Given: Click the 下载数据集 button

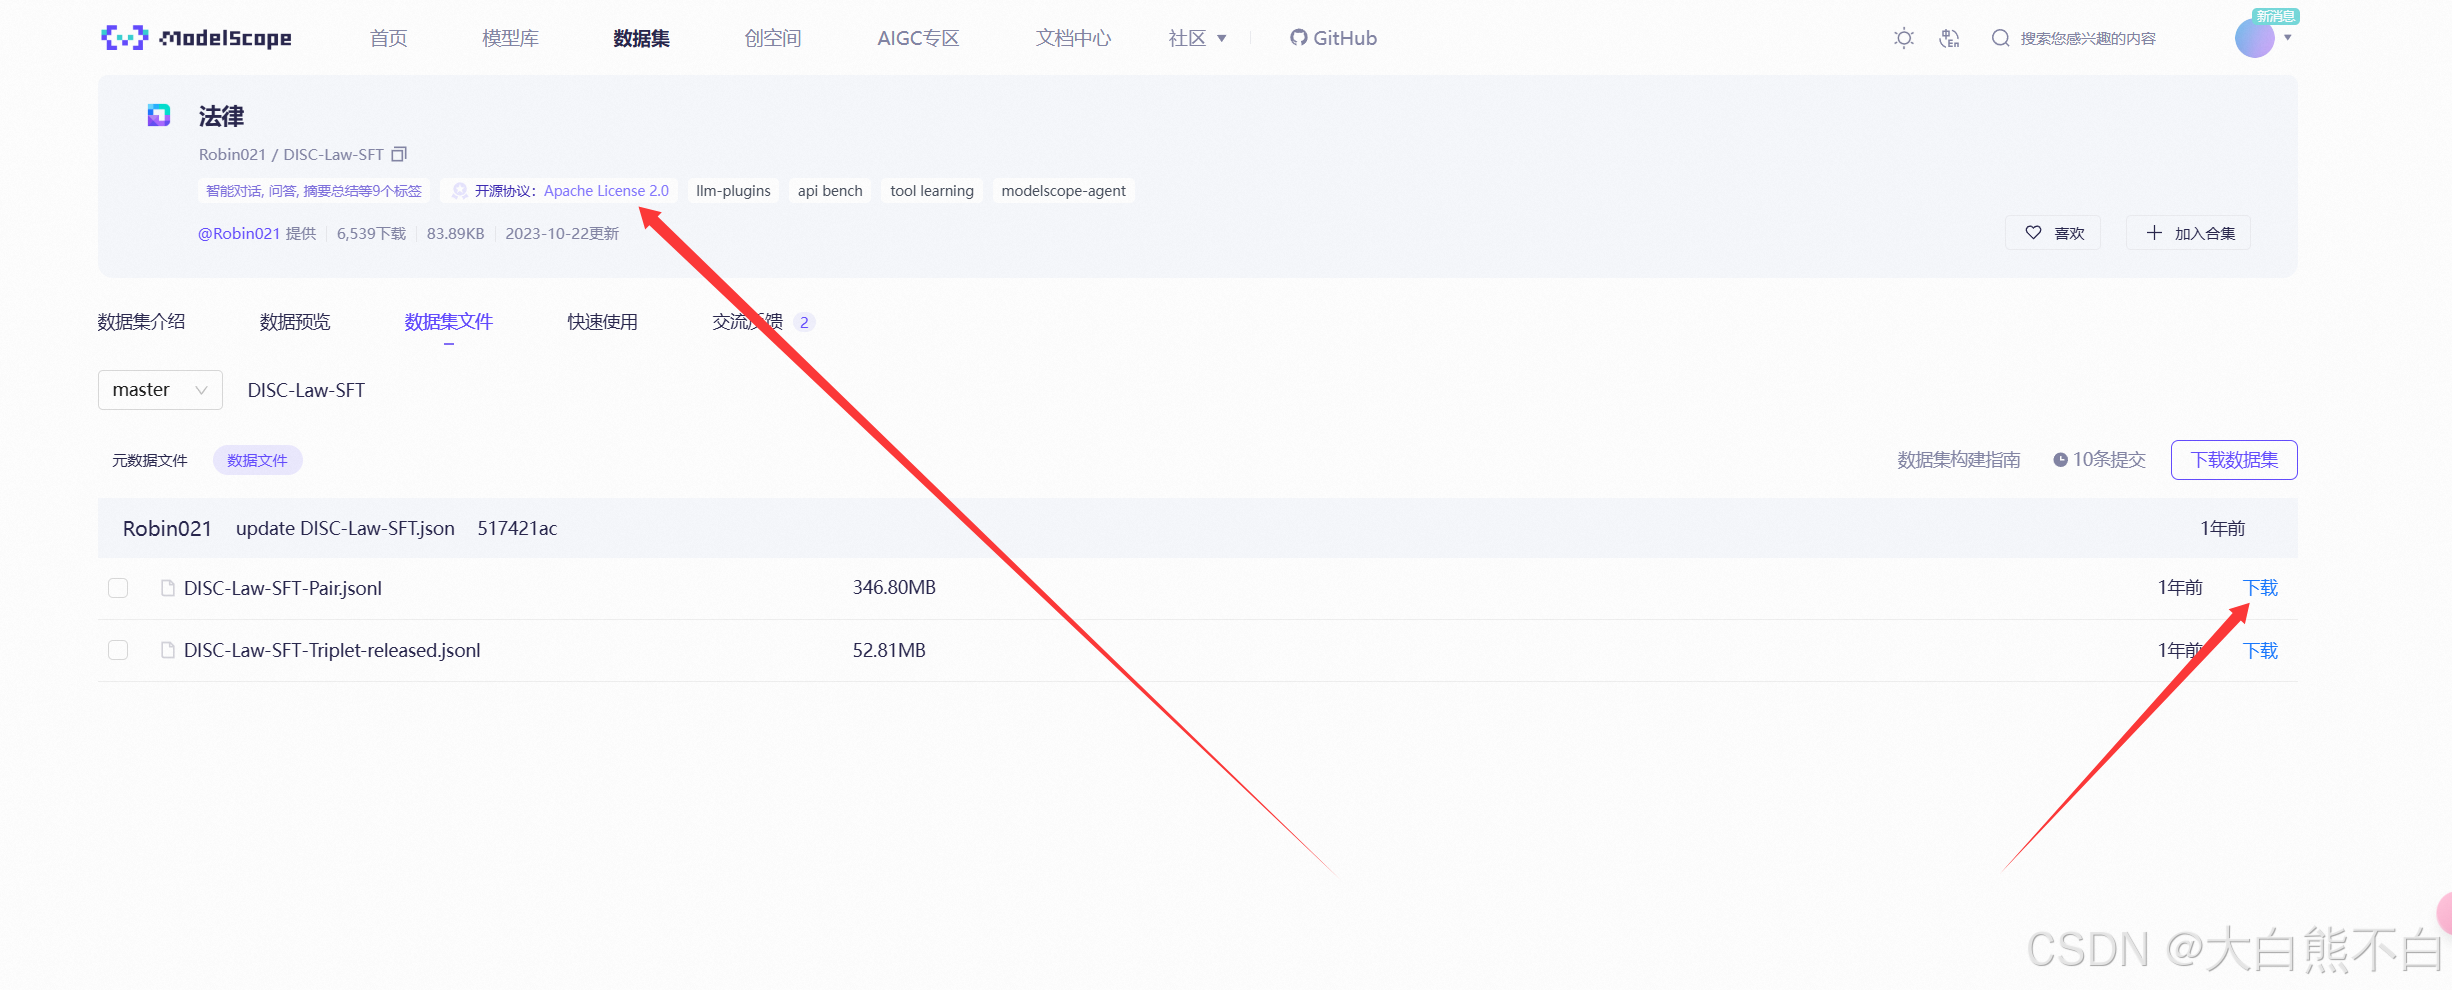Looking at the screenshot, I should coord(2234,460).
